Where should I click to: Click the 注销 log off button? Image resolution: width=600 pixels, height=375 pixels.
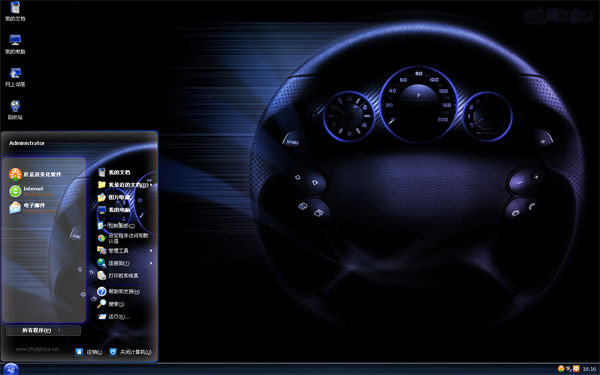pos(89,352)
